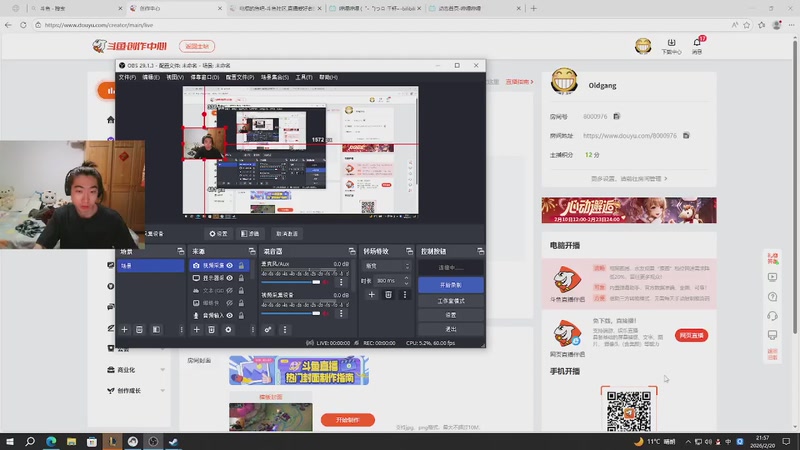The width and height of the screenshot is (800, 450).
Task: Open transition options kebab menu
Action: (x=405, y=294)
